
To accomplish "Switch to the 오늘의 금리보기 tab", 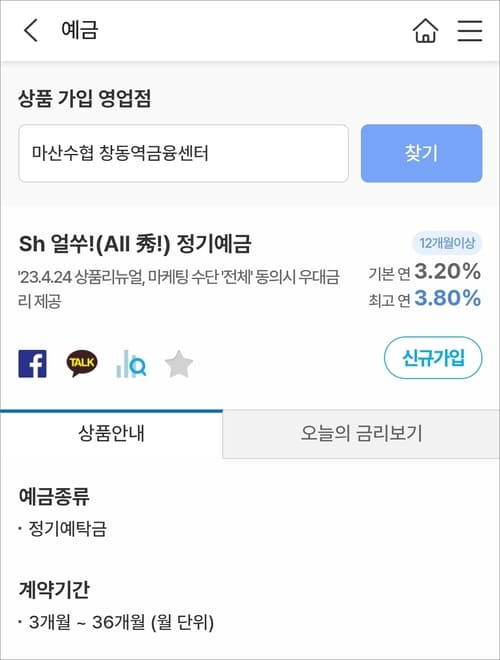I will coord(361,434).
